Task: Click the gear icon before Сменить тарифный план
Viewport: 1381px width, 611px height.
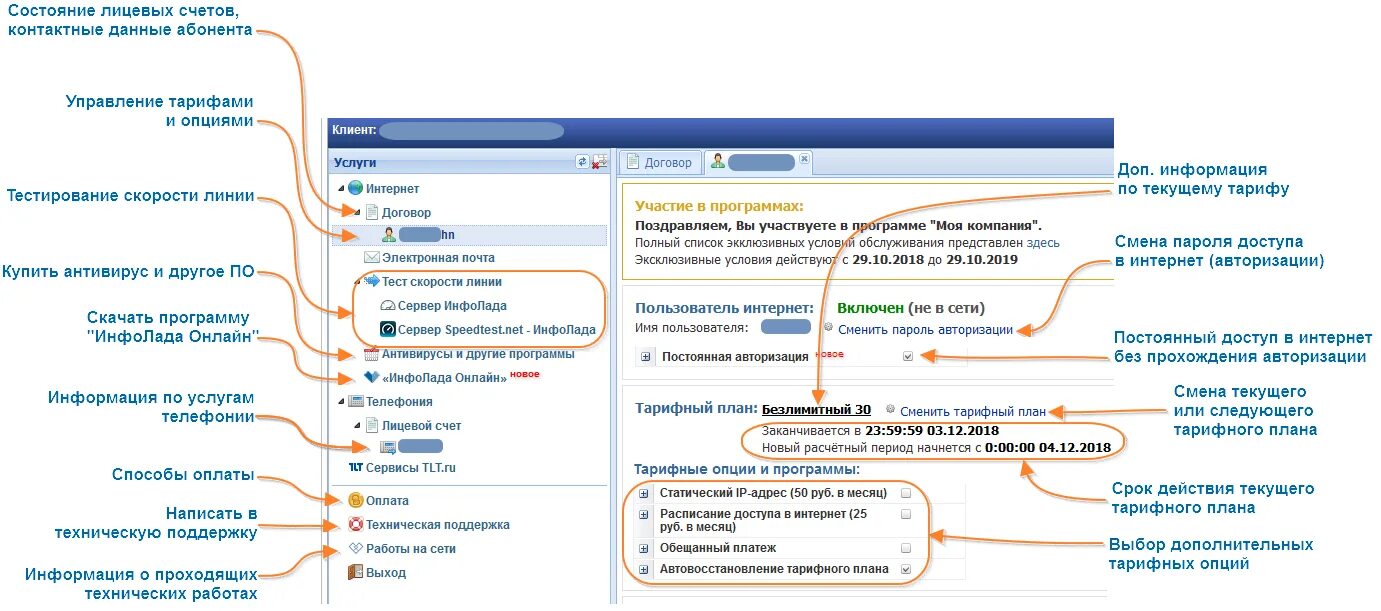Action: 891,409
